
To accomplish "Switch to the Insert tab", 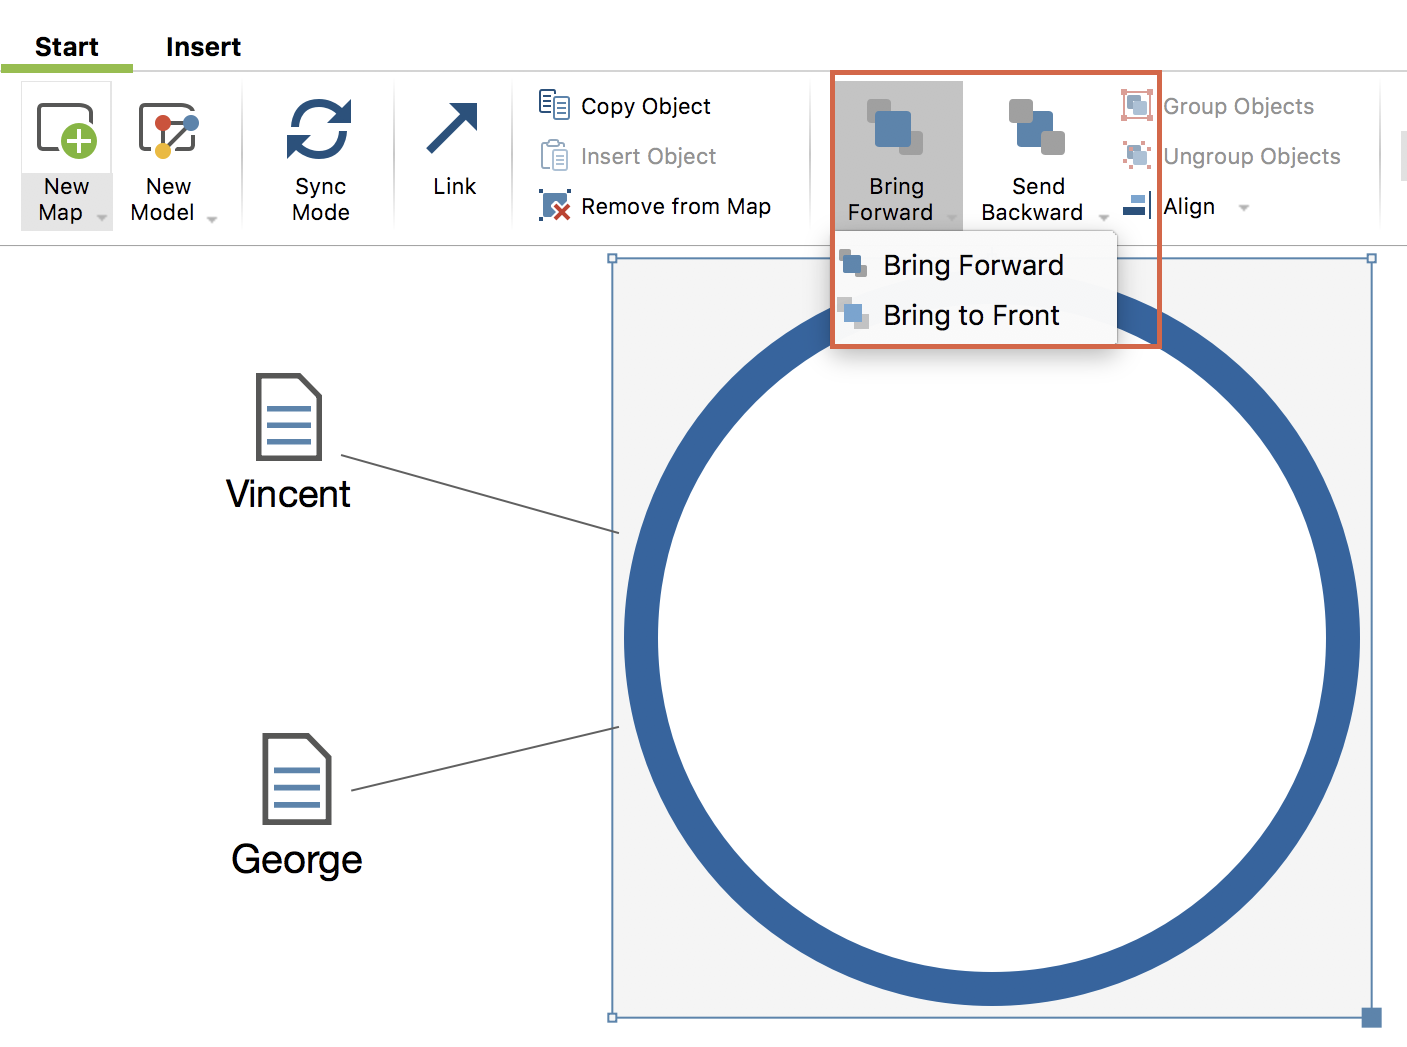I will [x=203, y=47].
